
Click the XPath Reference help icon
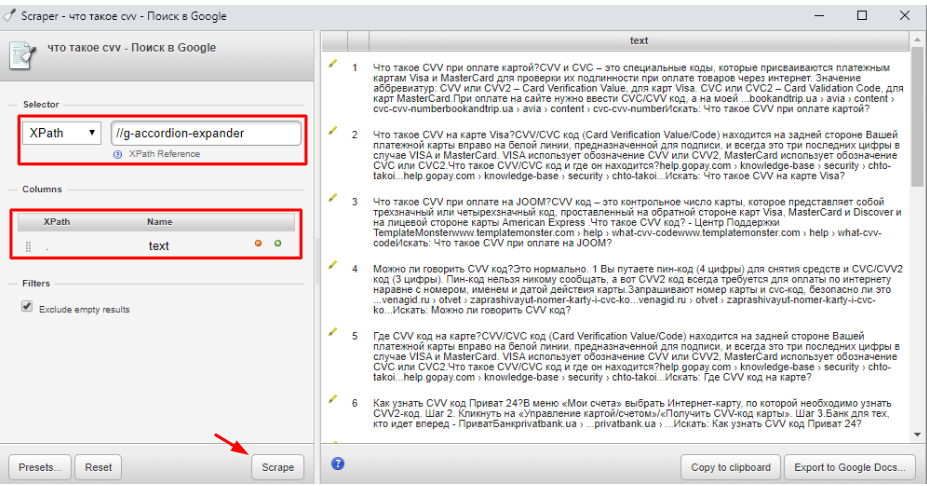pos(118,154)
